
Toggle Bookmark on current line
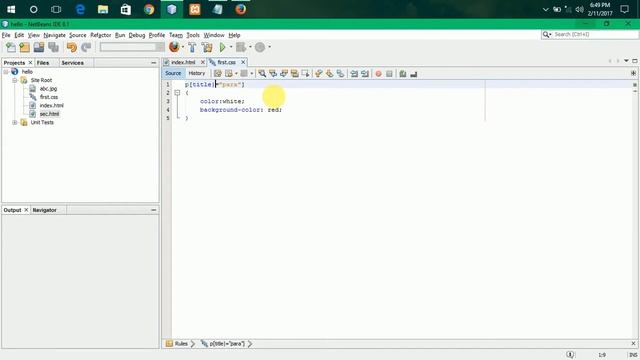[x=340, y=73]
